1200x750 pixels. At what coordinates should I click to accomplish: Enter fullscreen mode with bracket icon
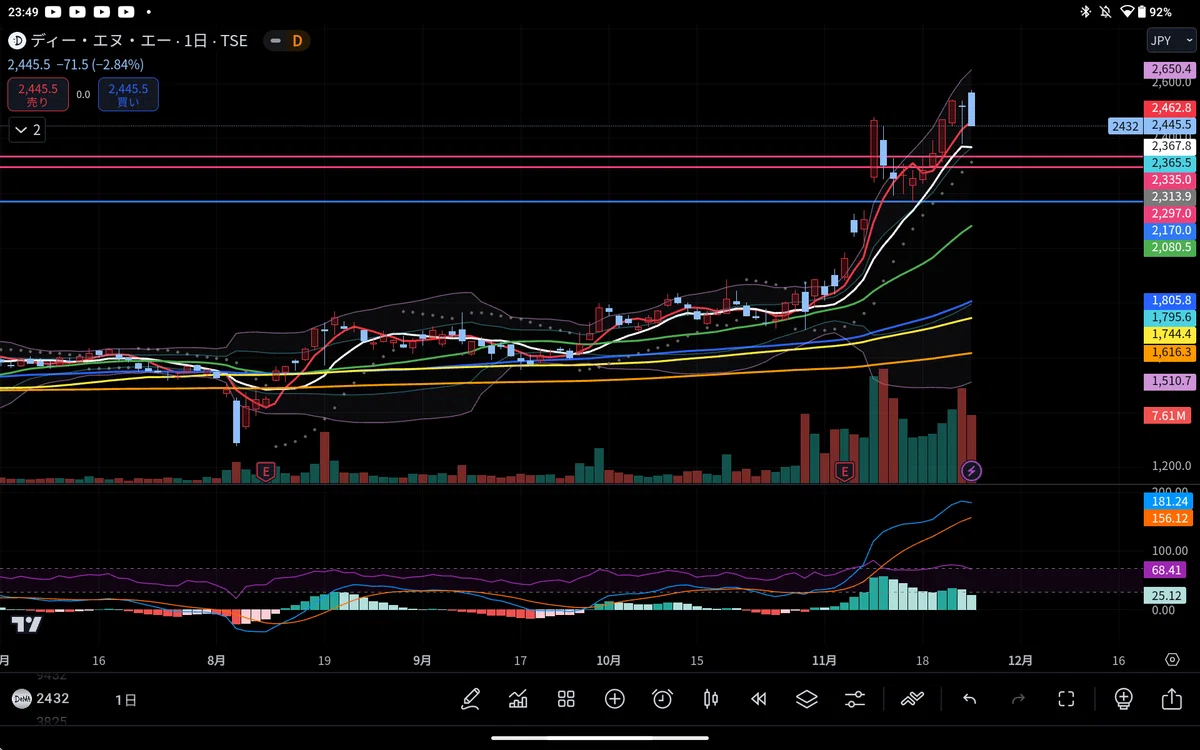(x=1066, y=699)
